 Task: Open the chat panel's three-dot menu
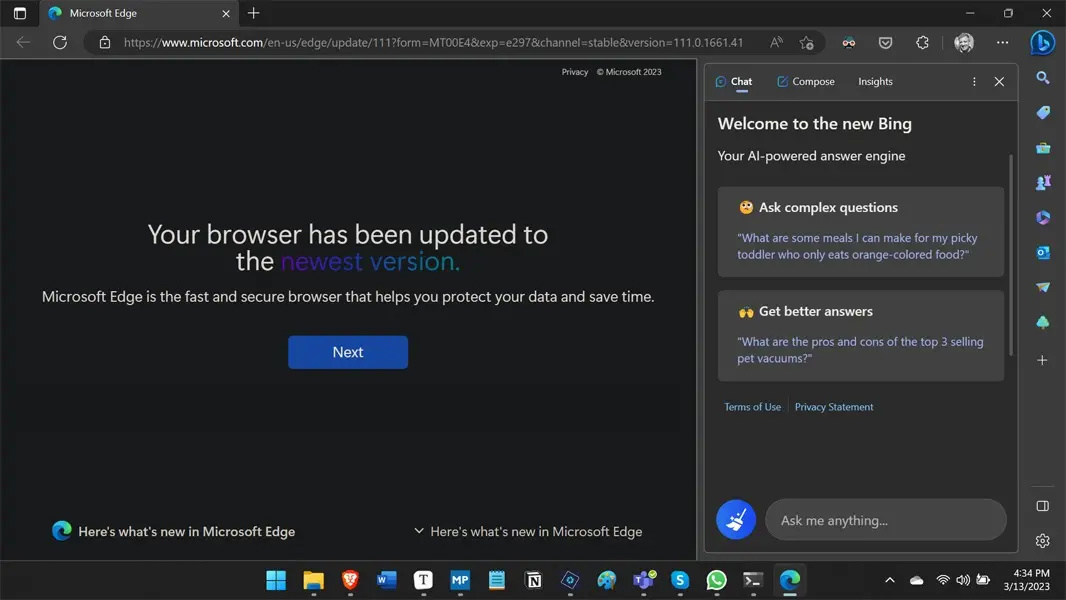[974, 81]
